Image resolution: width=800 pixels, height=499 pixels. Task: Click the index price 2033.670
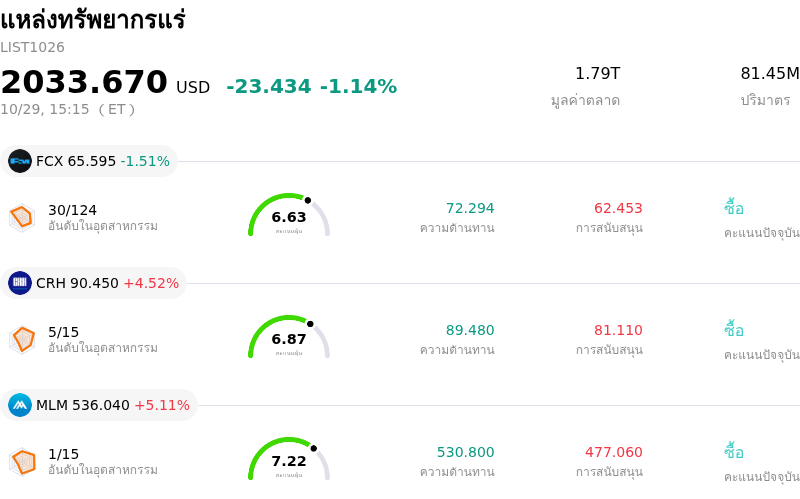[x=84, y=82]
